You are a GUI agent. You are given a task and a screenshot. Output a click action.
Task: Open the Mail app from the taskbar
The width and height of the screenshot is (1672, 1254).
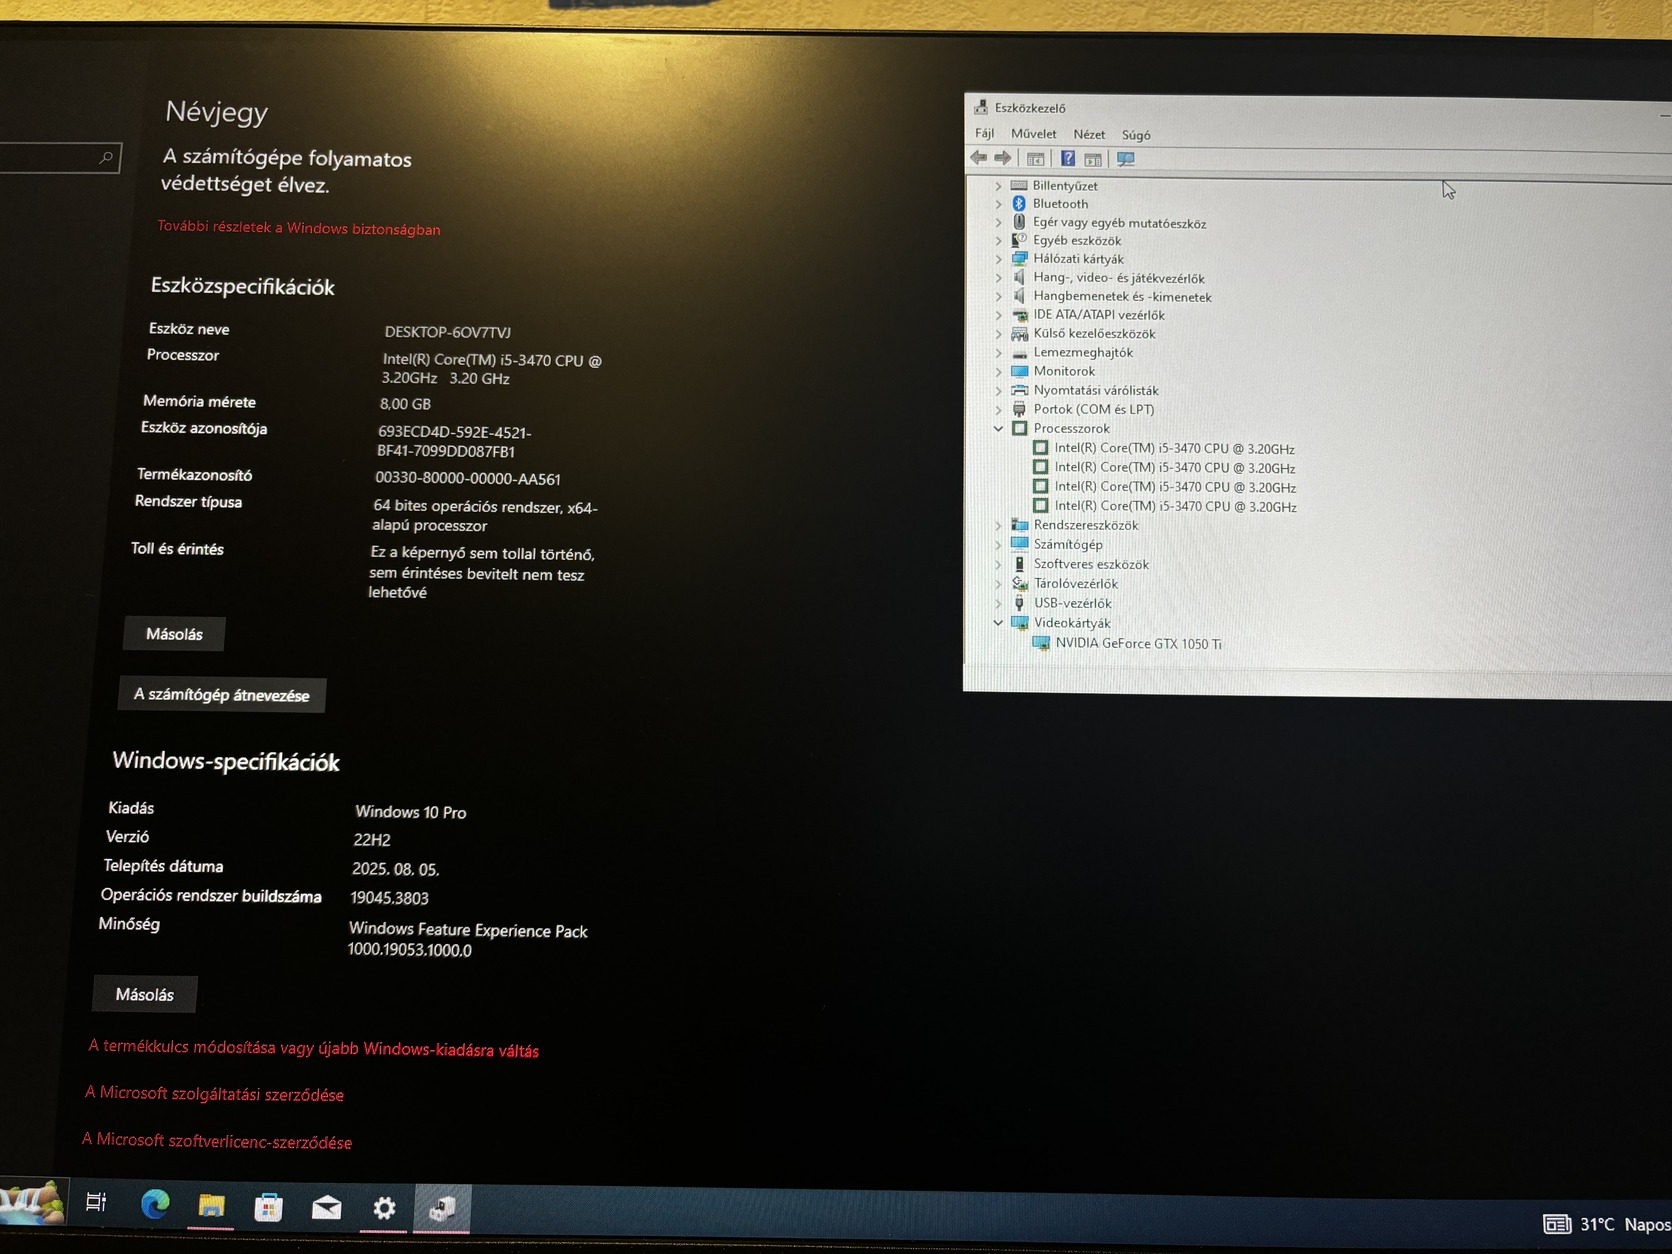tap(326, 1208)
